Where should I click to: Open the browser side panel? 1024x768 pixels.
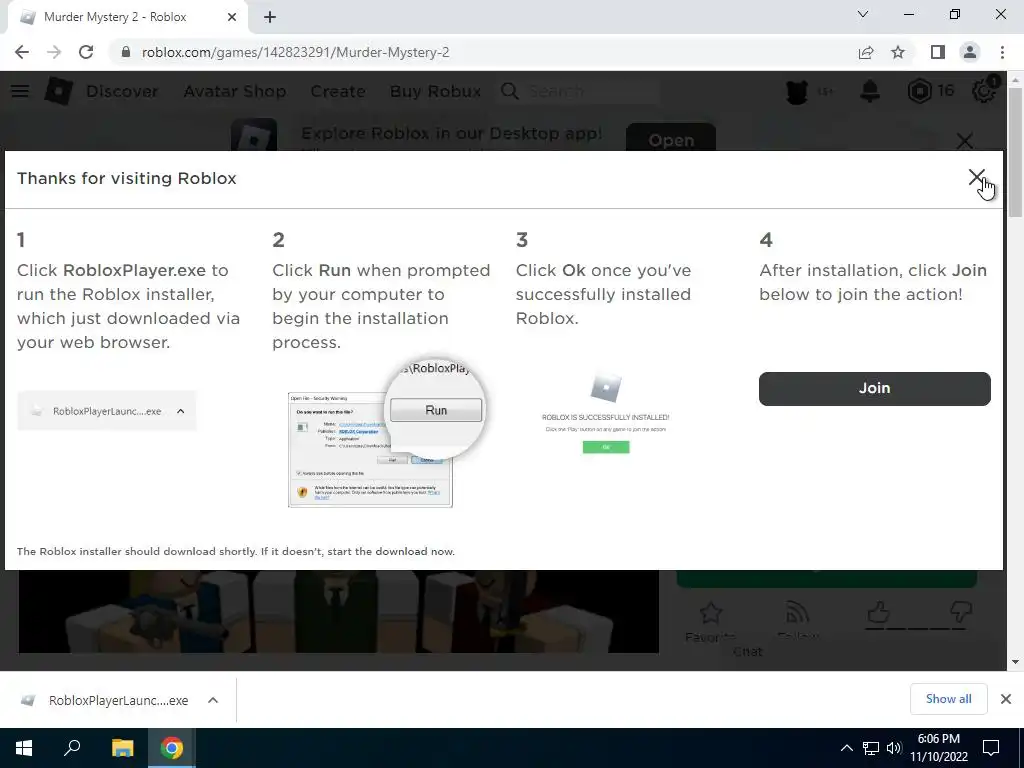coord(938,52)
